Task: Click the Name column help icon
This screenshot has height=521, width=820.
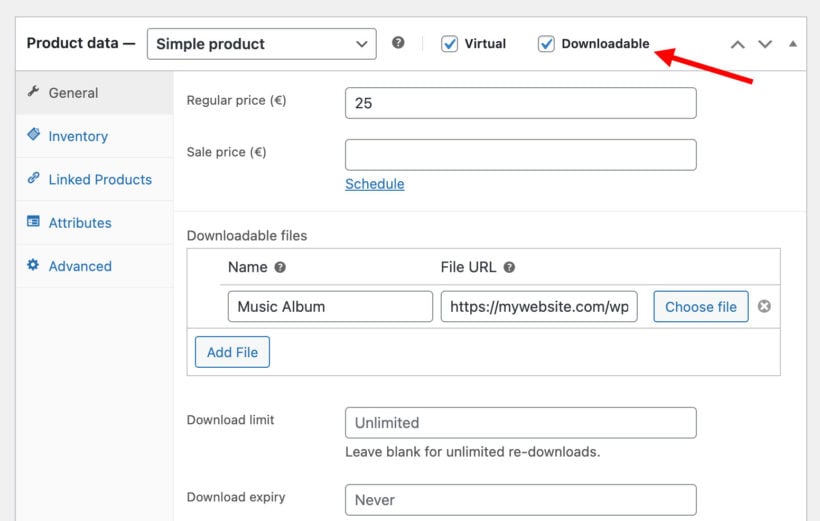Action: [x=280, y=267]
